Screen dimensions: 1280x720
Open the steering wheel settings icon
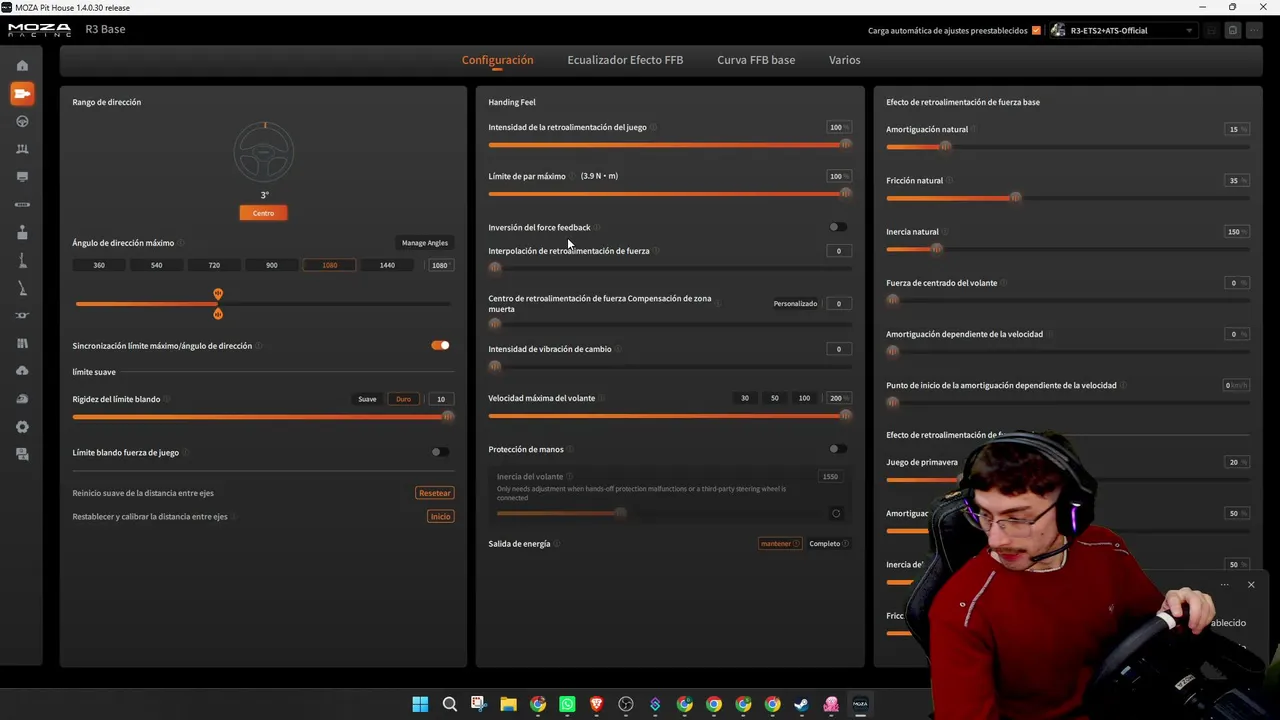(x=22, y=121)
